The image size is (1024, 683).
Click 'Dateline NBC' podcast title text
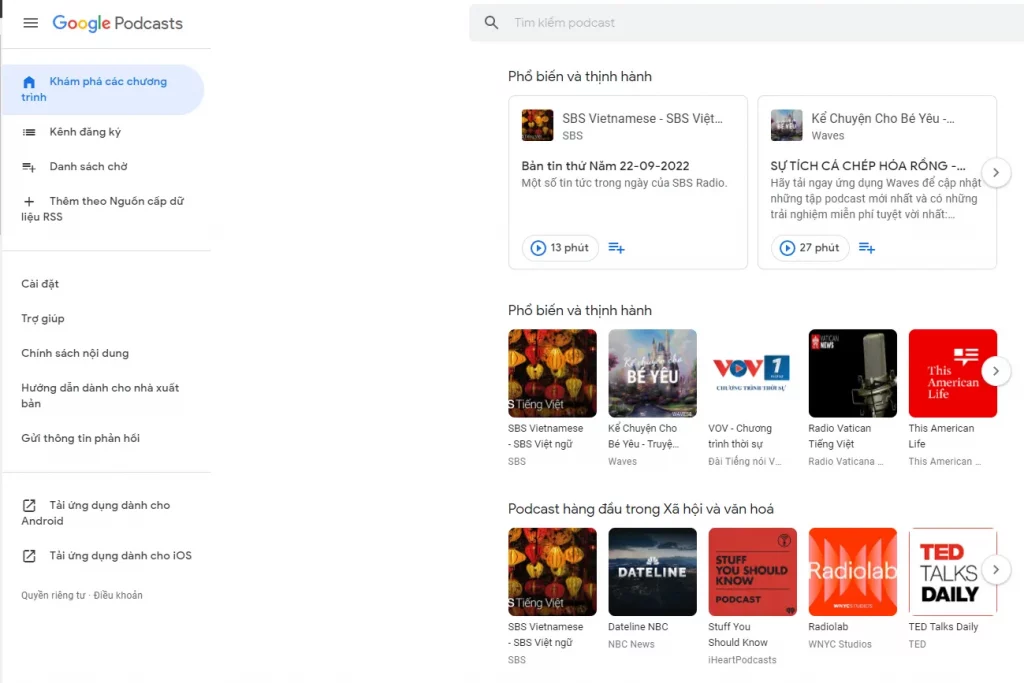638,627
